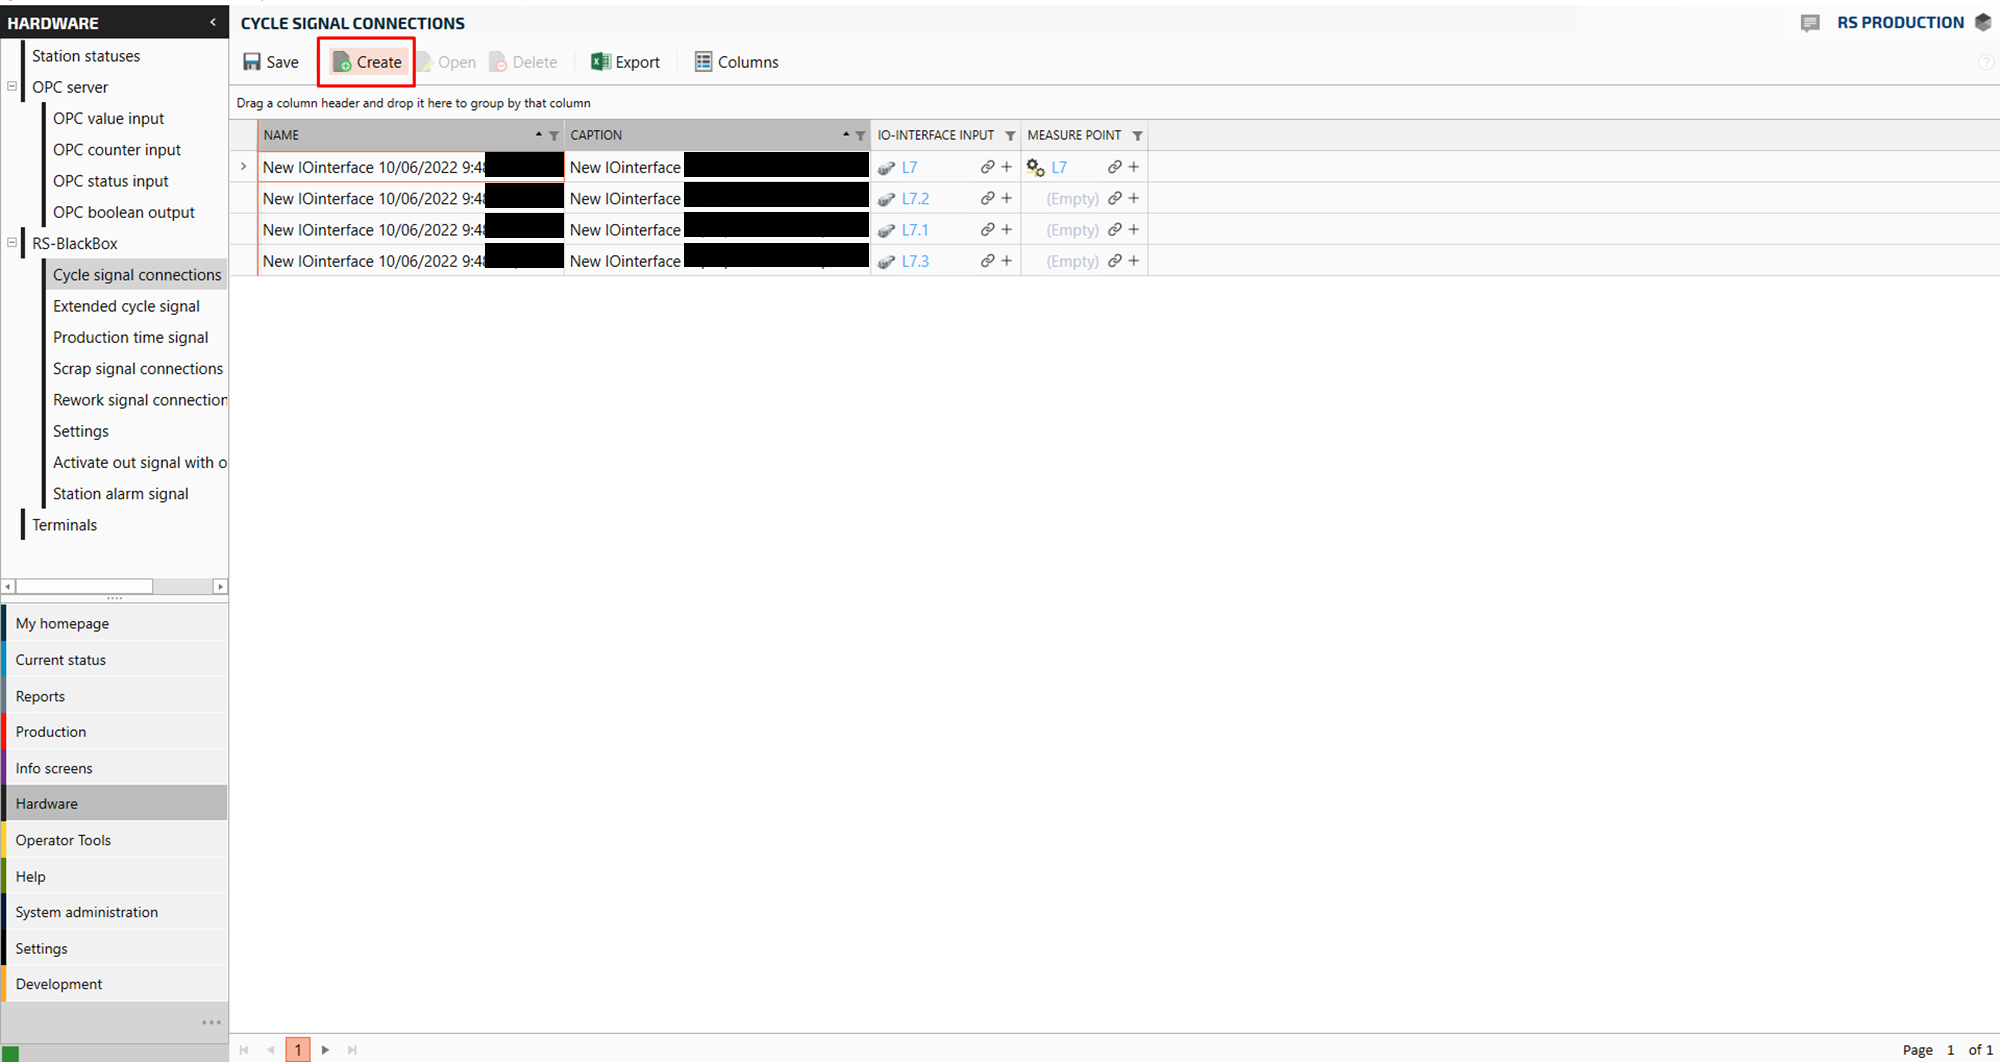Collapse the Hardware panel with the arrow
Image resolution: width=2000 pixels, height=1062 pixels.
tap(212, 22)
